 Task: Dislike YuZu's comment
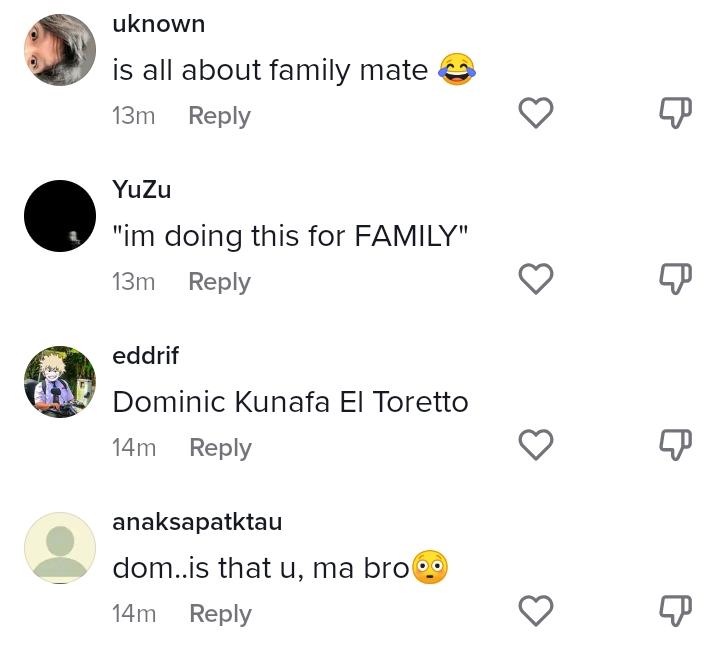(x=676, y=280)
